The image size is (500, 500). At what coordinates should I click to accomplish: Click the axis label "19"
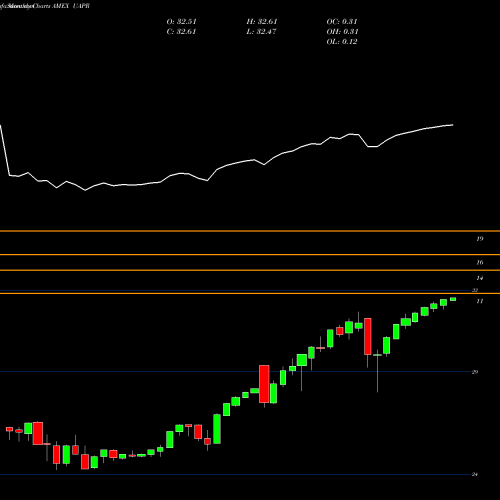tap(480, 239)
